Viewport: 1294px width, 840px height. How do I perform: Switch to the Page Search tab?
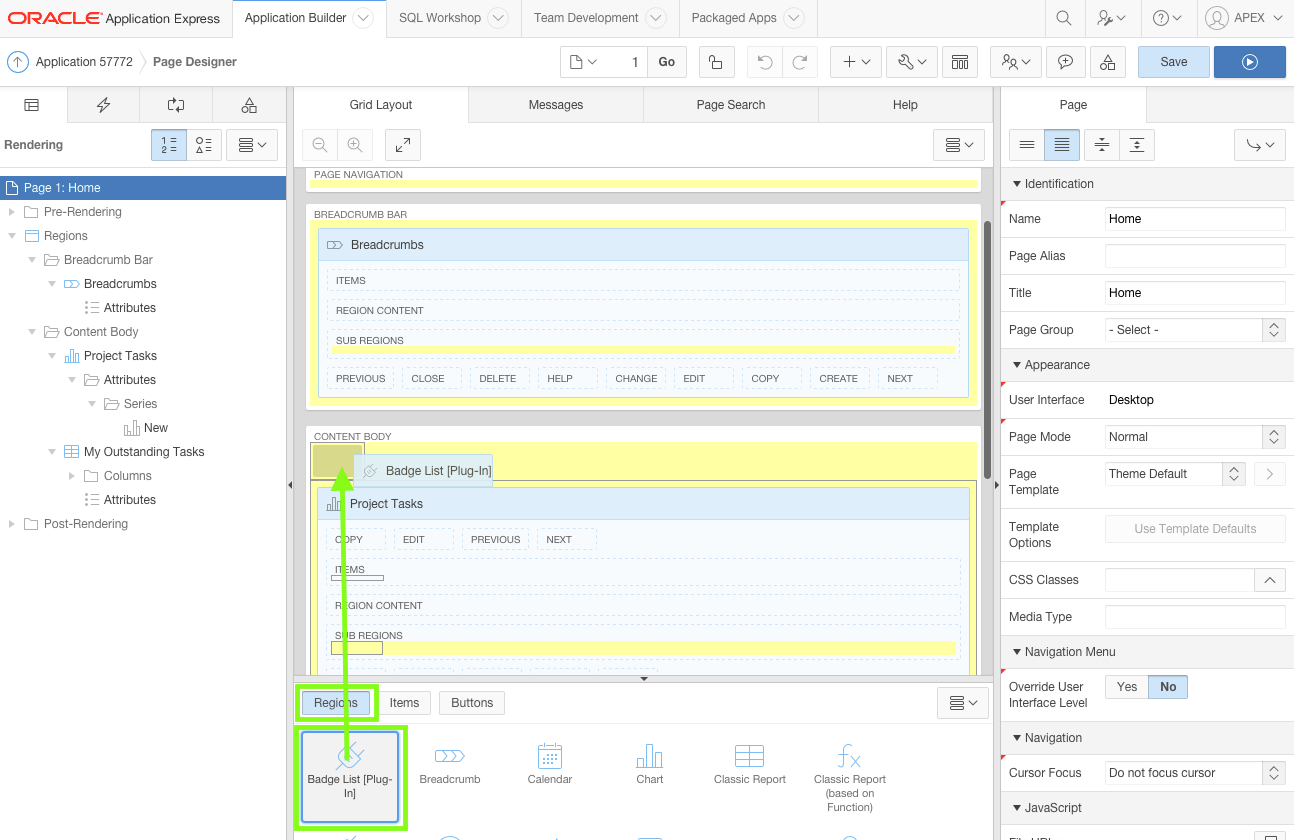730,105
